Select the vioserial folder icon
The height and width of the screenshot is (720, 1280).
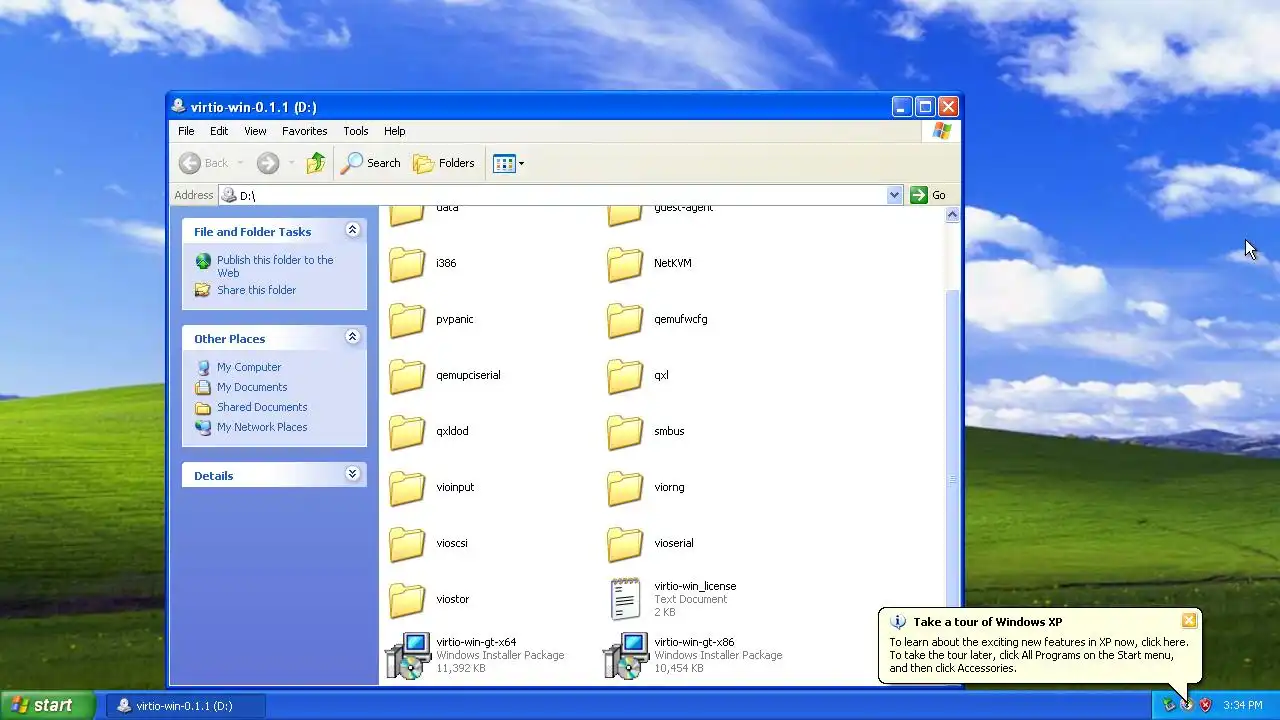625,544
